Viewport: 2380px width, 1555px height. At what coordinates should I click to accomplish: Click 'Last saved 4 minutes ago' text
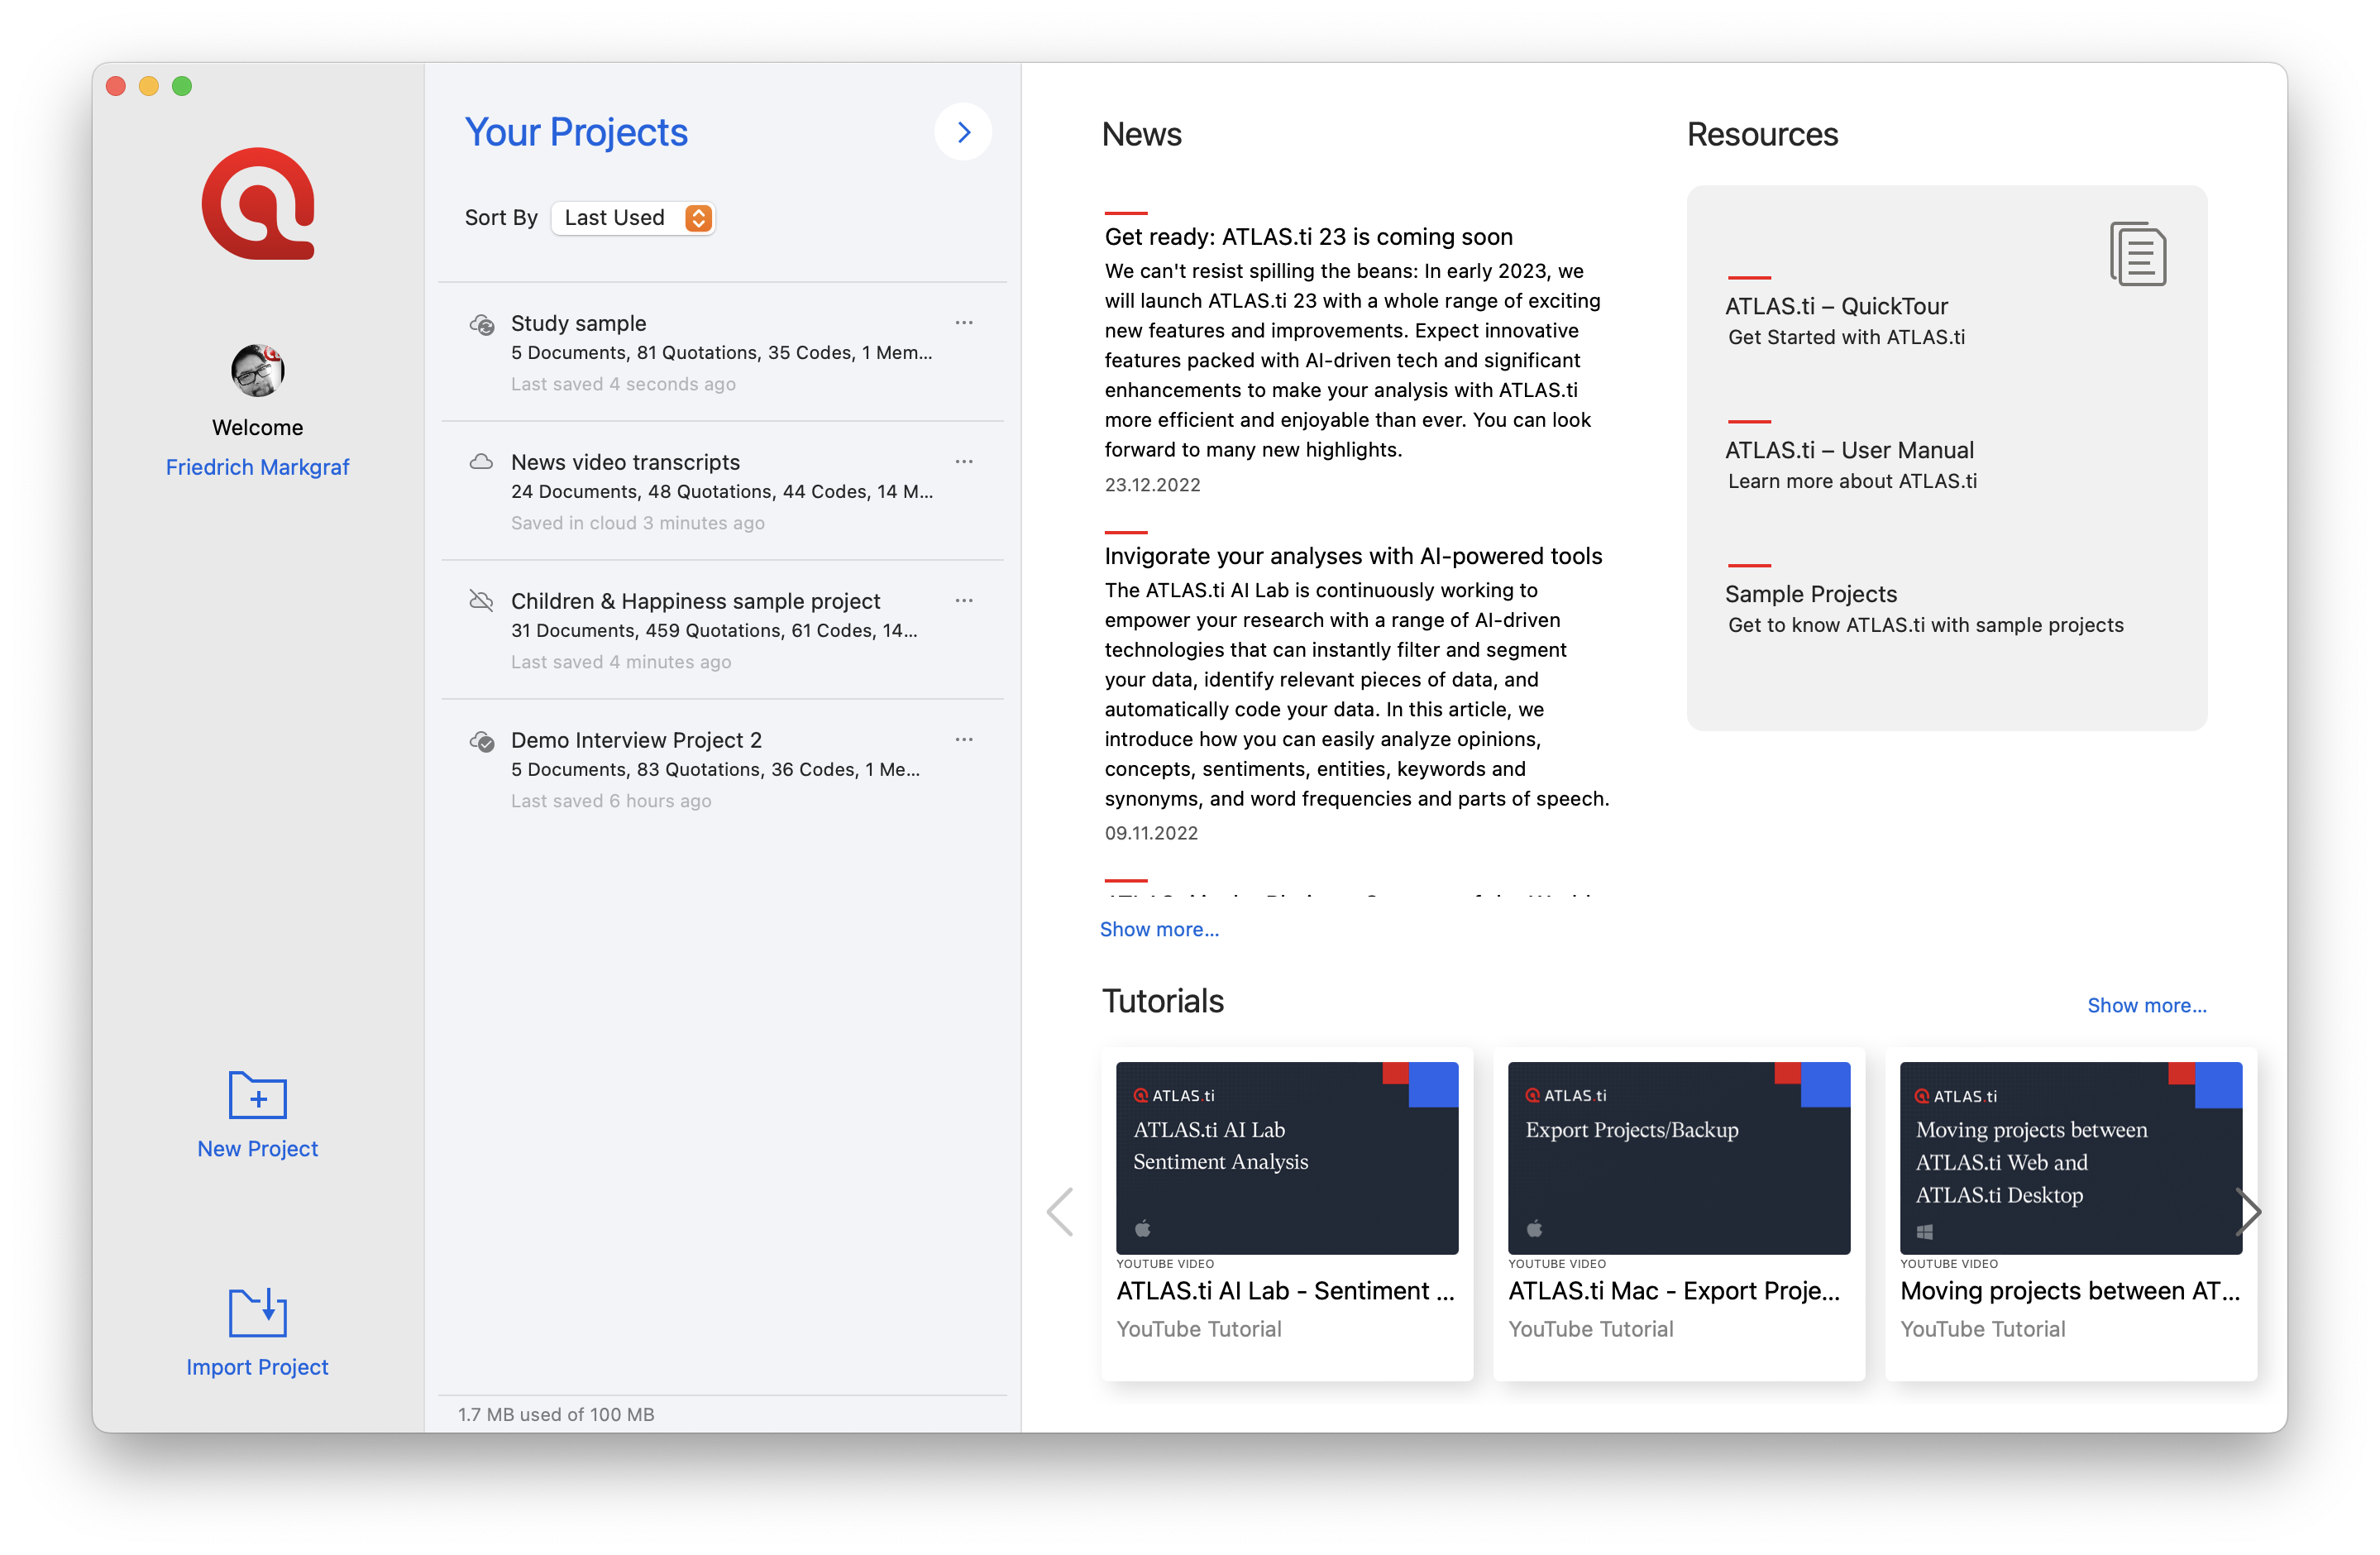pyautogui.click(x=621, y=662)
